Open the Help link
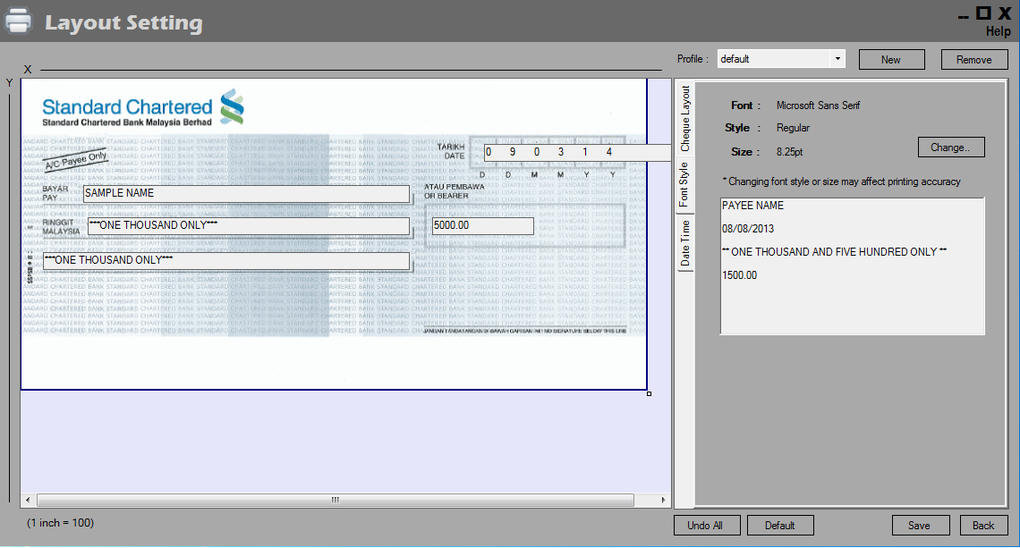Screen dimensions: 1020x548 click(998, 31)
